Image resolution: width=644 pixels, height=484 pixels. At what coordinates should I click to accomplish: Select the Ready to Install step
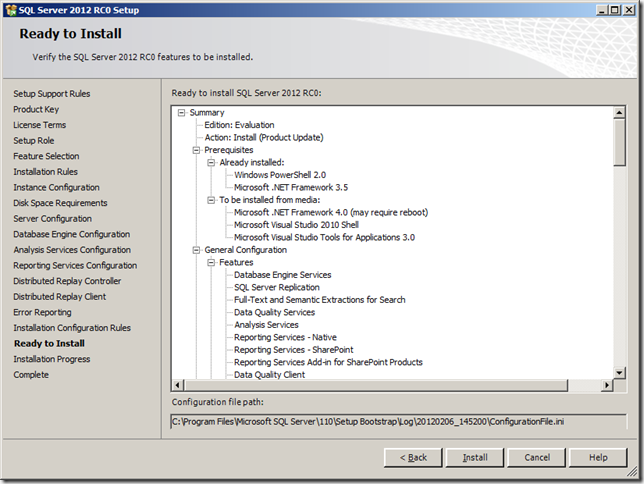point(50,343)
